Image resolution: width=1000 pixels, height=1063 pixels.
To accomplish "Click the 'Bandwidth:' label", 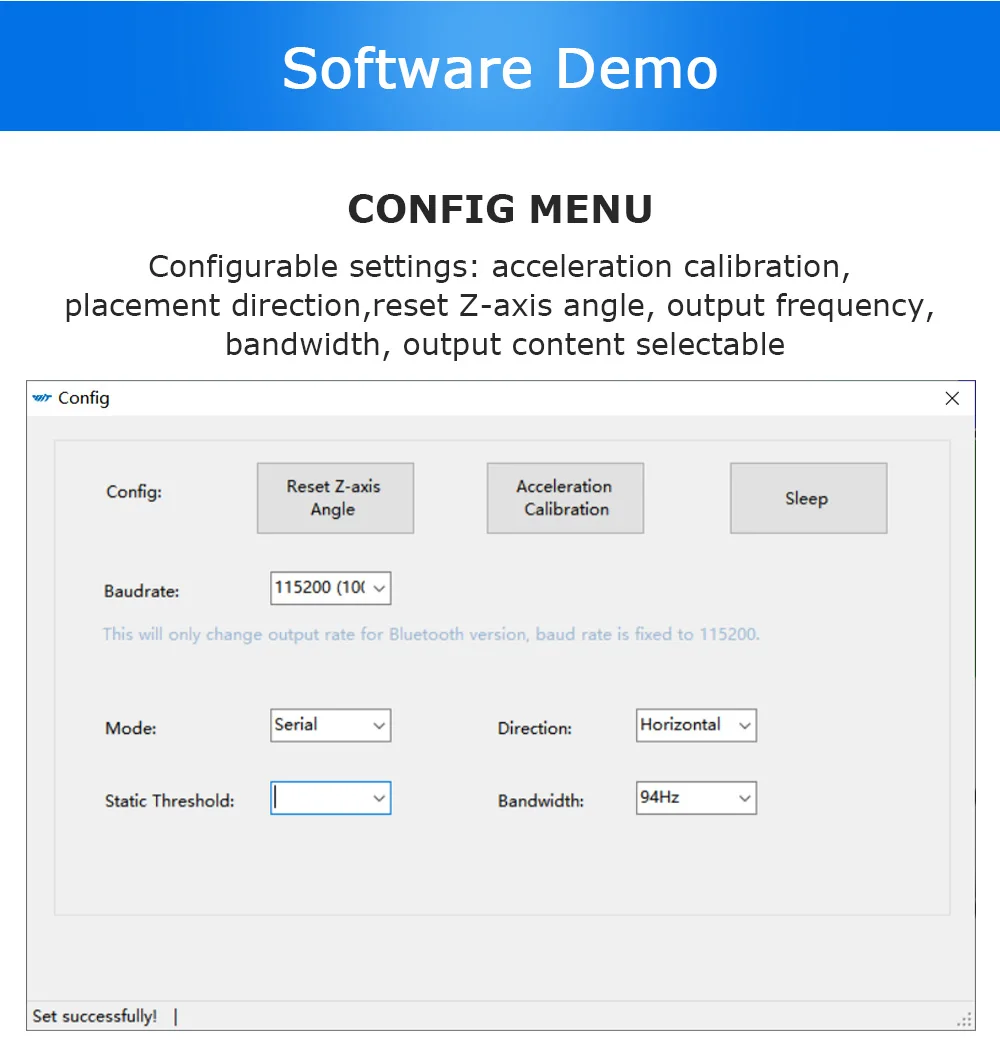I will tap(540, 801).
